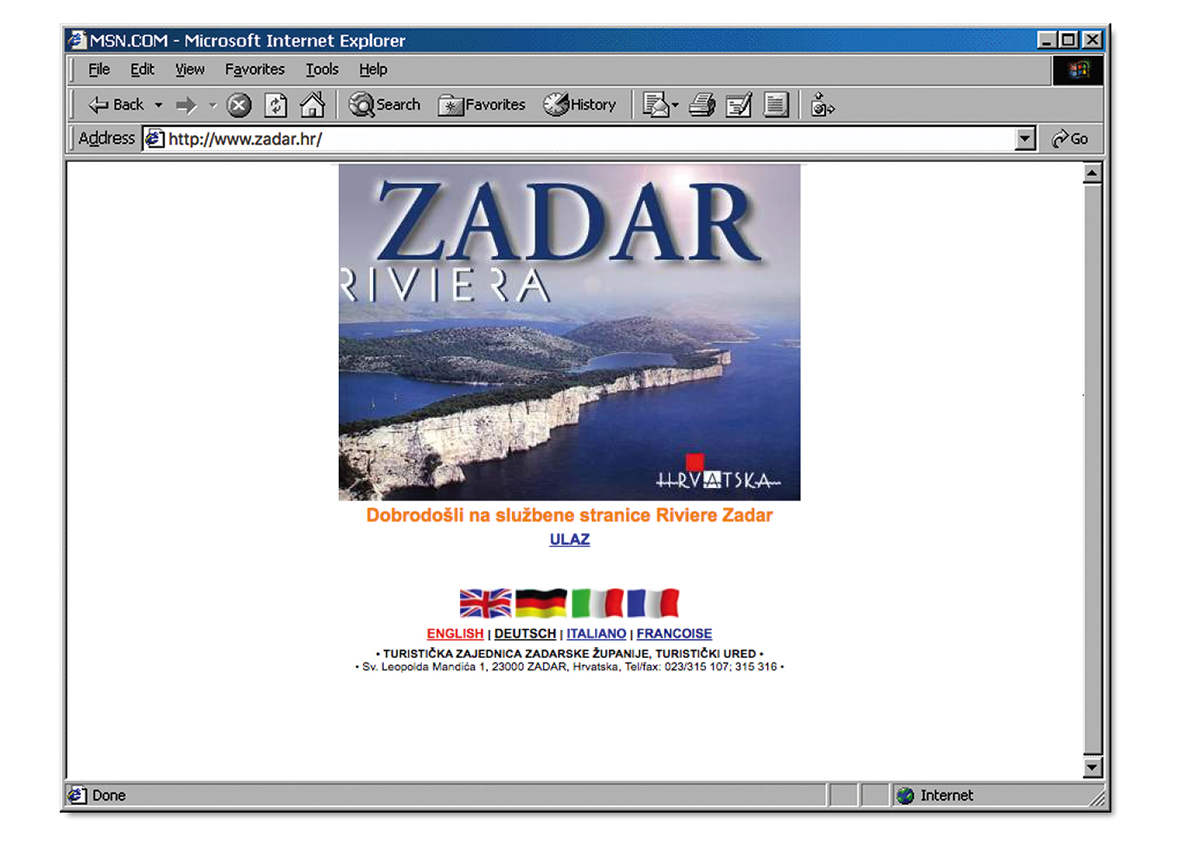This screenshot has height=842, width=1191.
Task: Click the Stop loading icon
Action: click(x=238, y=104)
